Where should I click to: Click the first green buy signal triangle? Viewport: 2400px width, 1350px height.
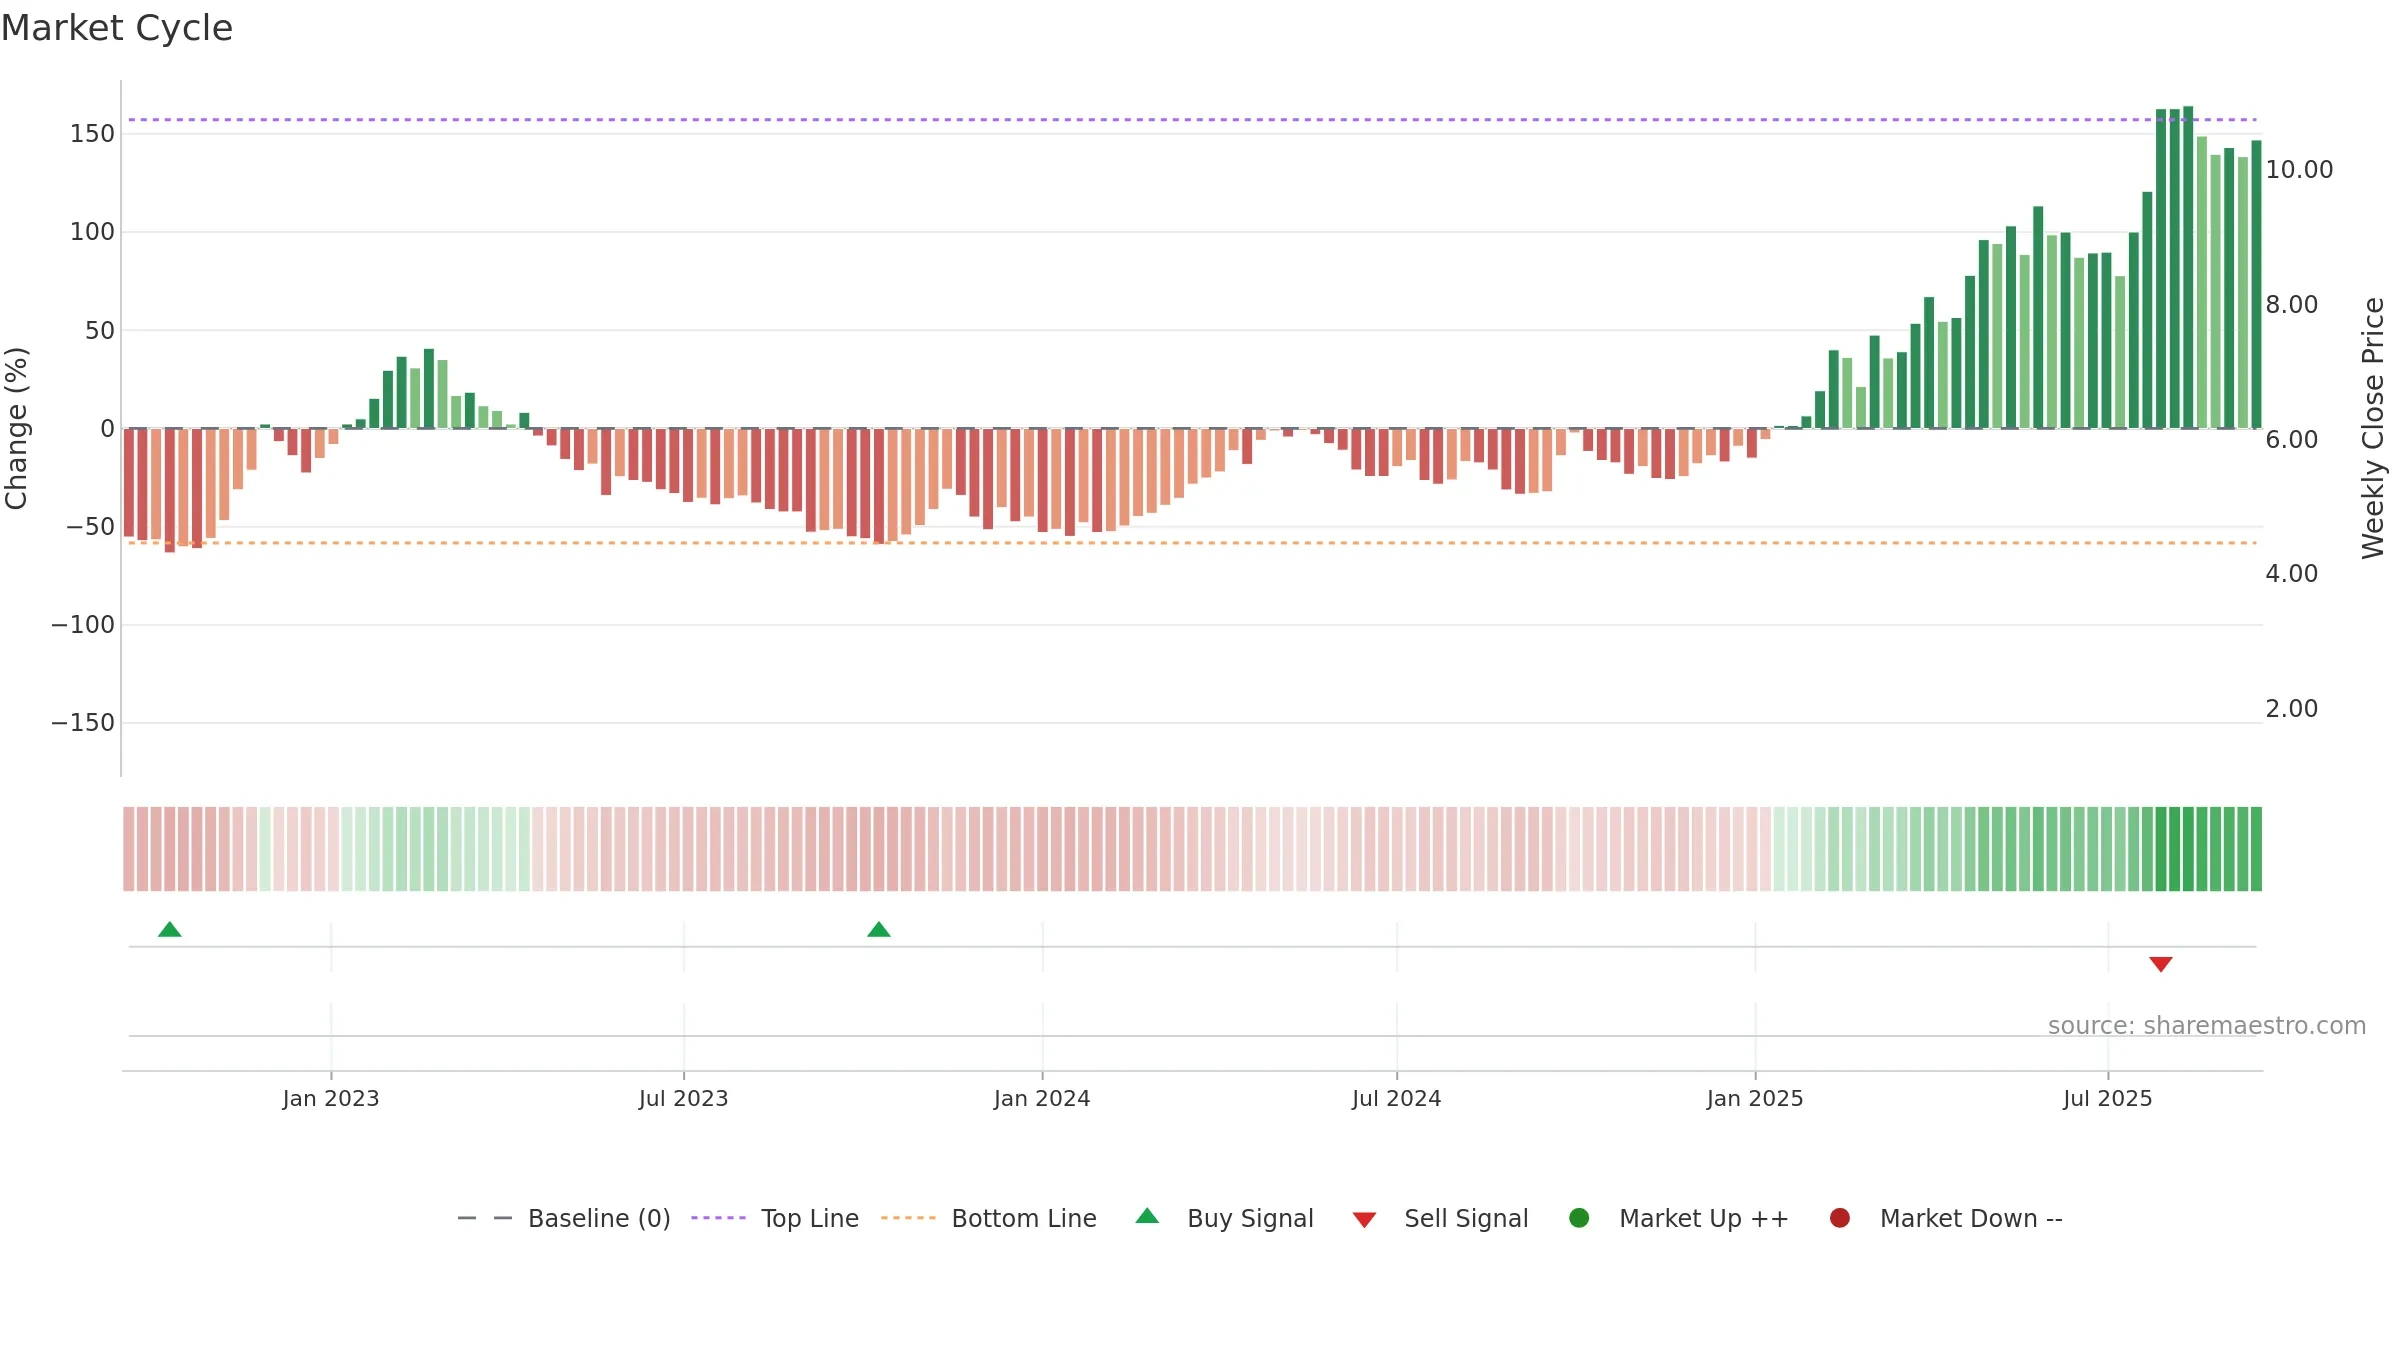coord(170,930)
